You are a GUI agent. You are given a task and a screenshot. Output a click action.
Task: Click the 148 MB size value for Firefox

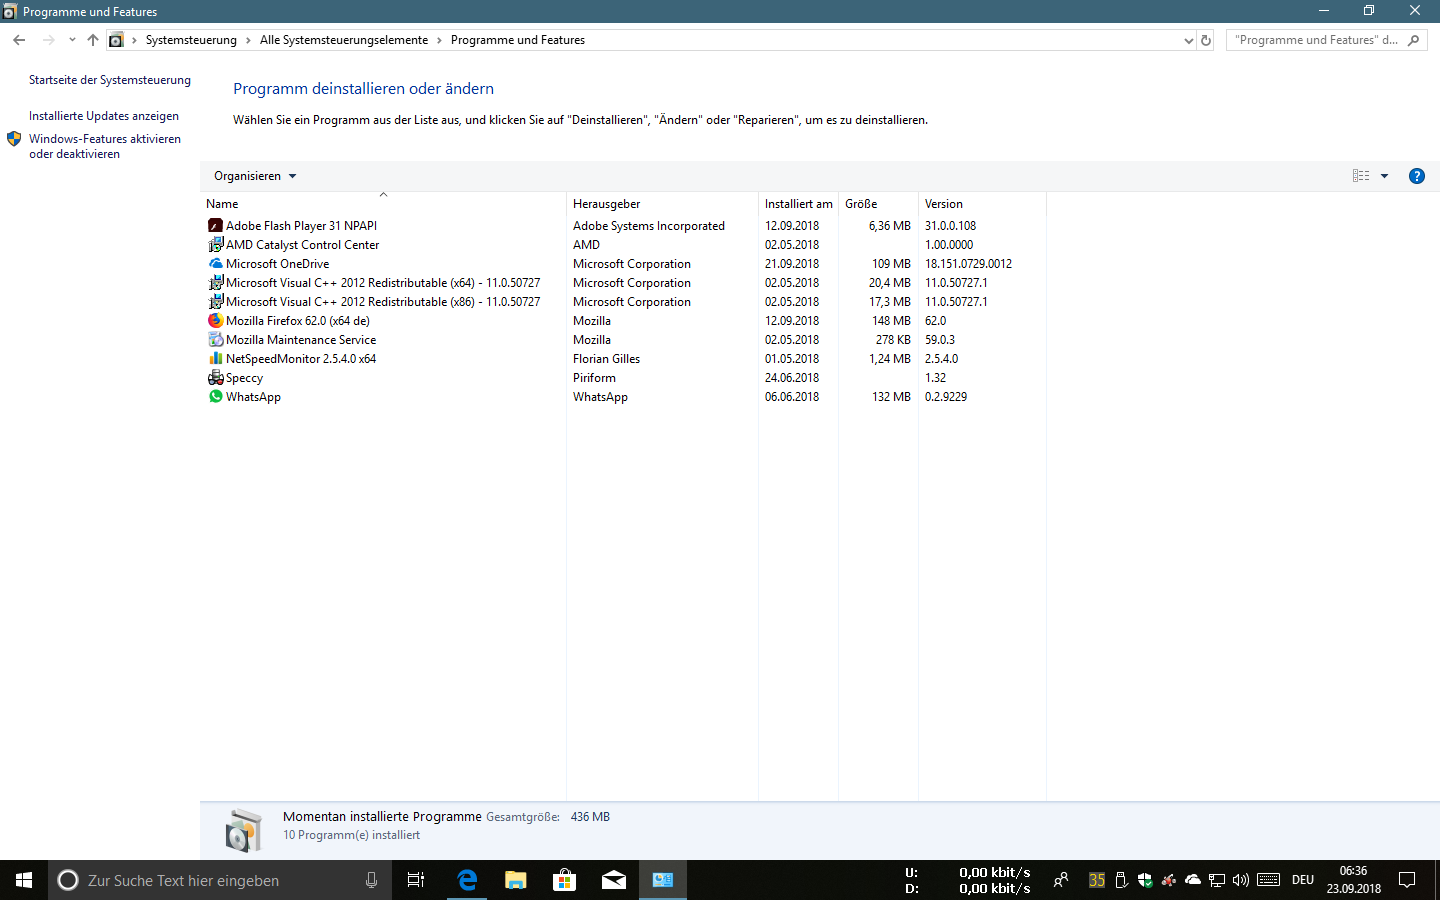(891, 321)
